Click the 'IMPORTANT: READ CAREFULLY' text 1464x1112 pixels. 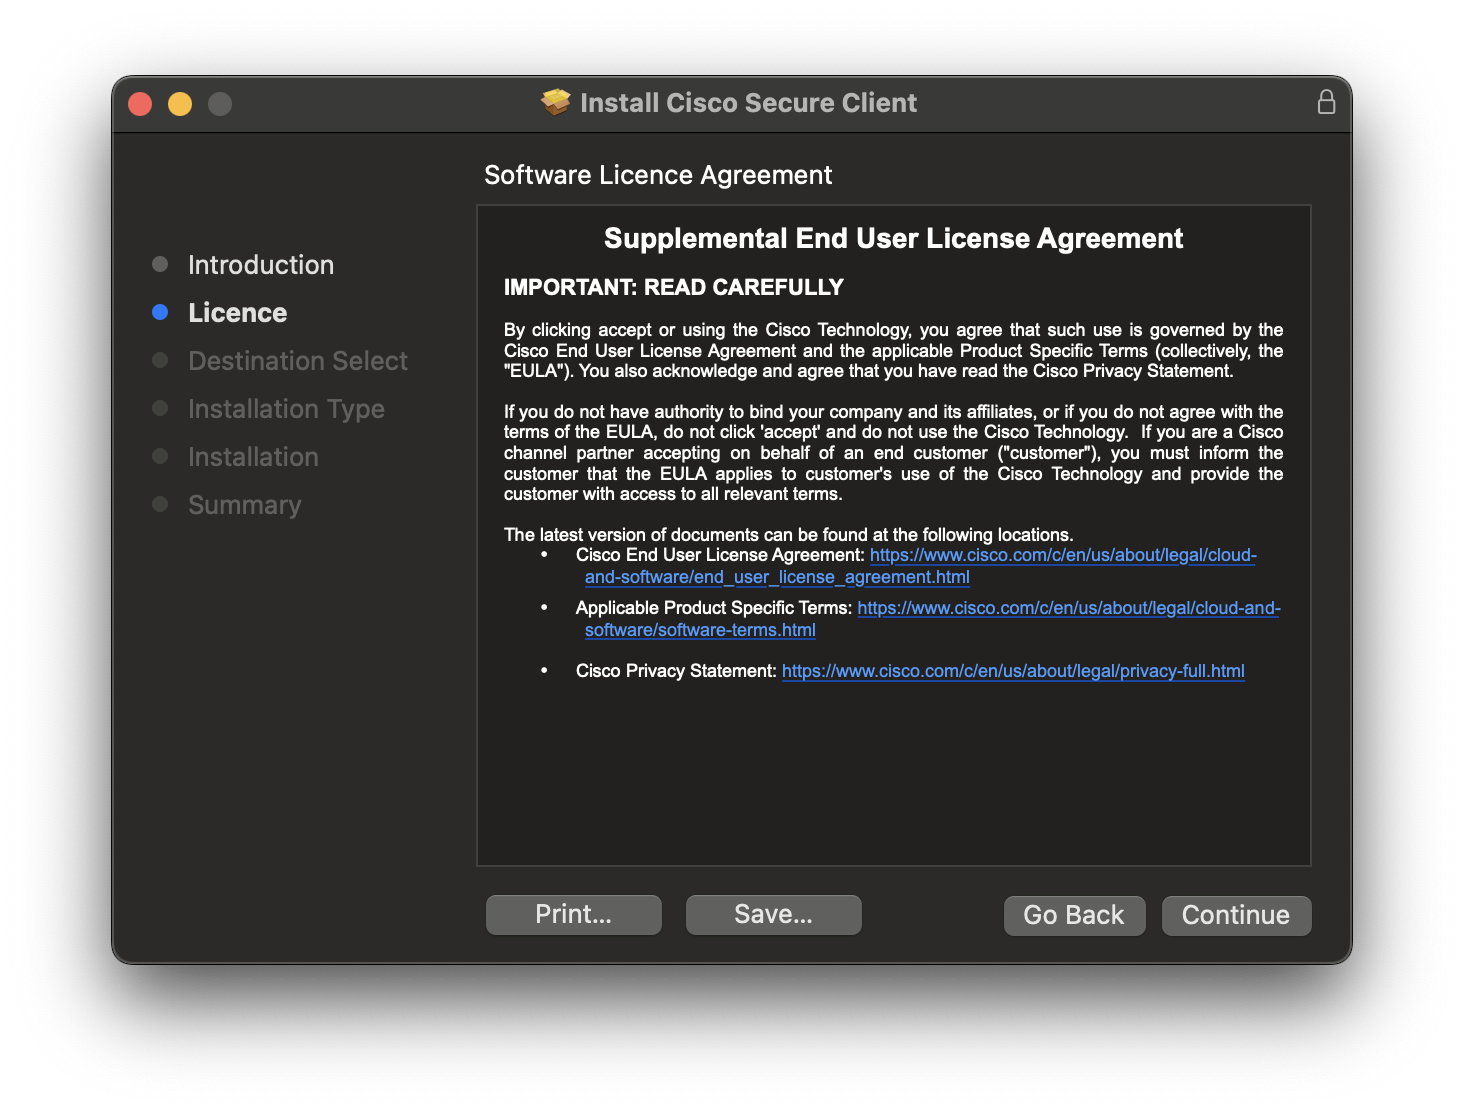673,287
